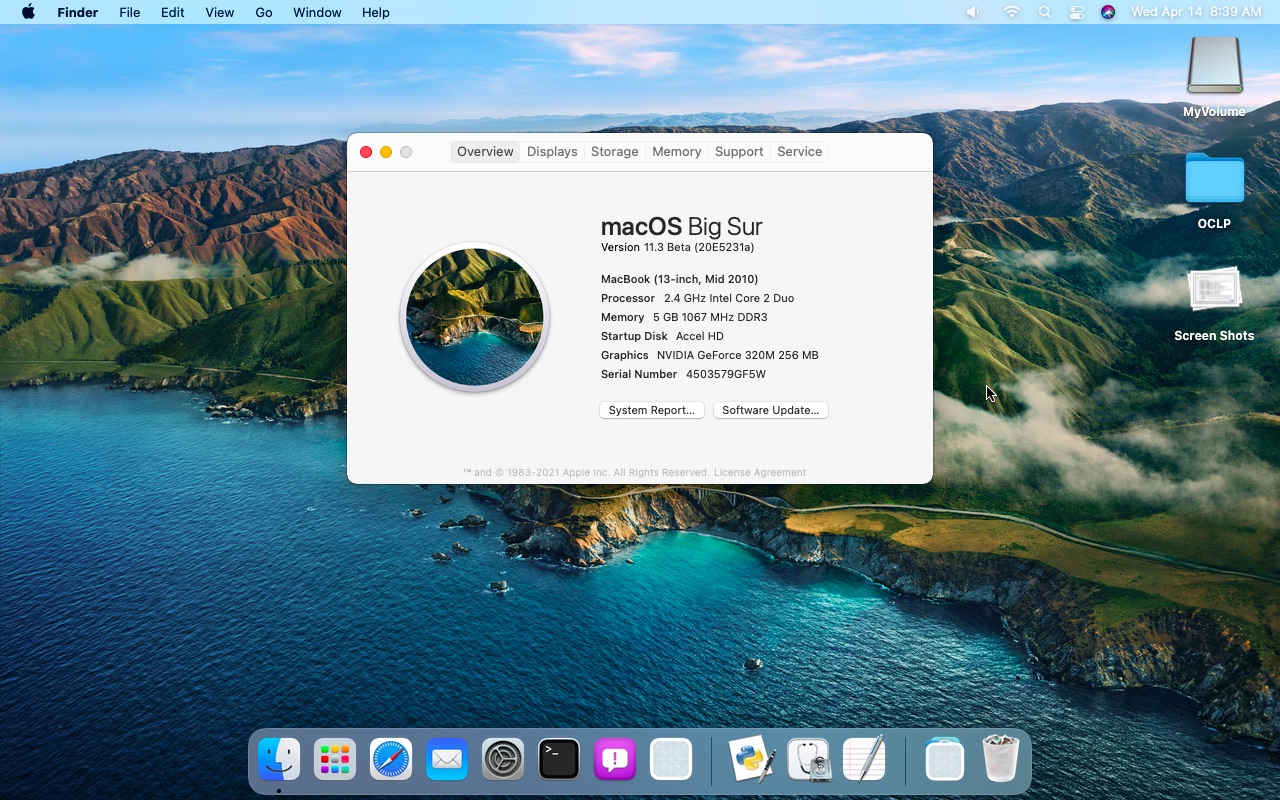This screenshot has height=800, width=1280.
Task: Click the date and time in menu bar
Action: tap(1196, 12)
